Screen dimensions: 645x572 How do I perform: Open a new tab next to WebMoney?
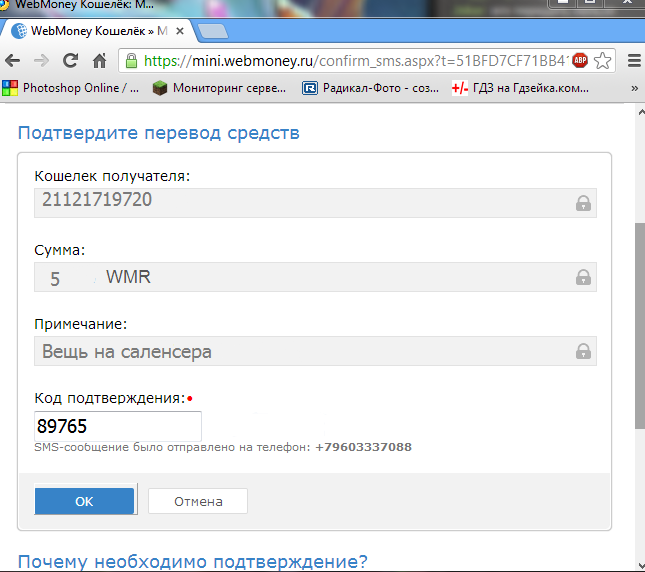tap(213, 31)
